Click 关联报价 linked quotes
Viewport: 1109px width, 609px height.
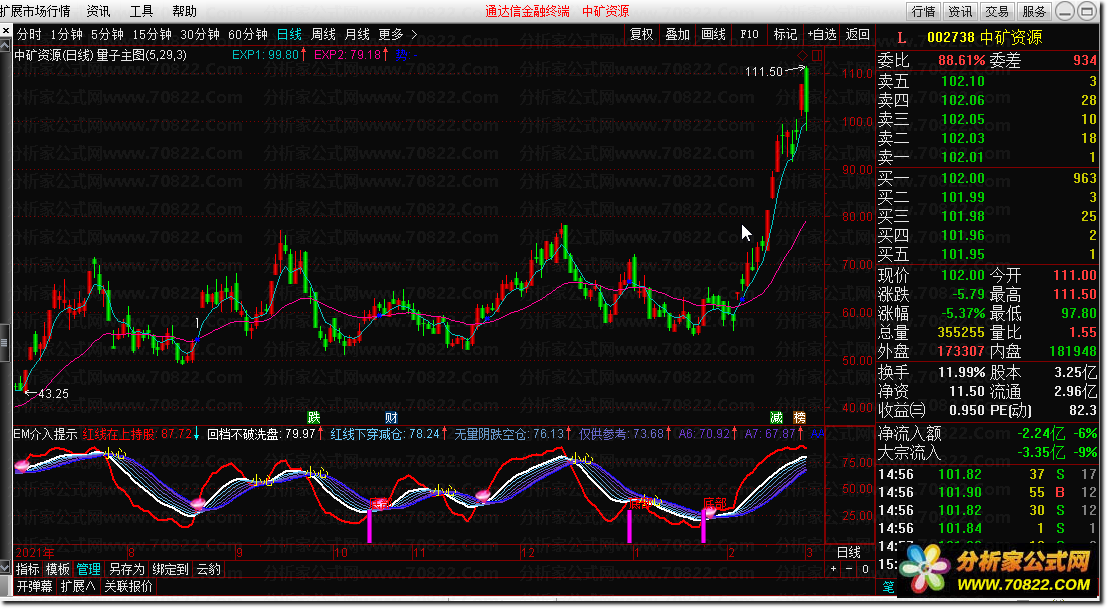click(x=128, y=586)
